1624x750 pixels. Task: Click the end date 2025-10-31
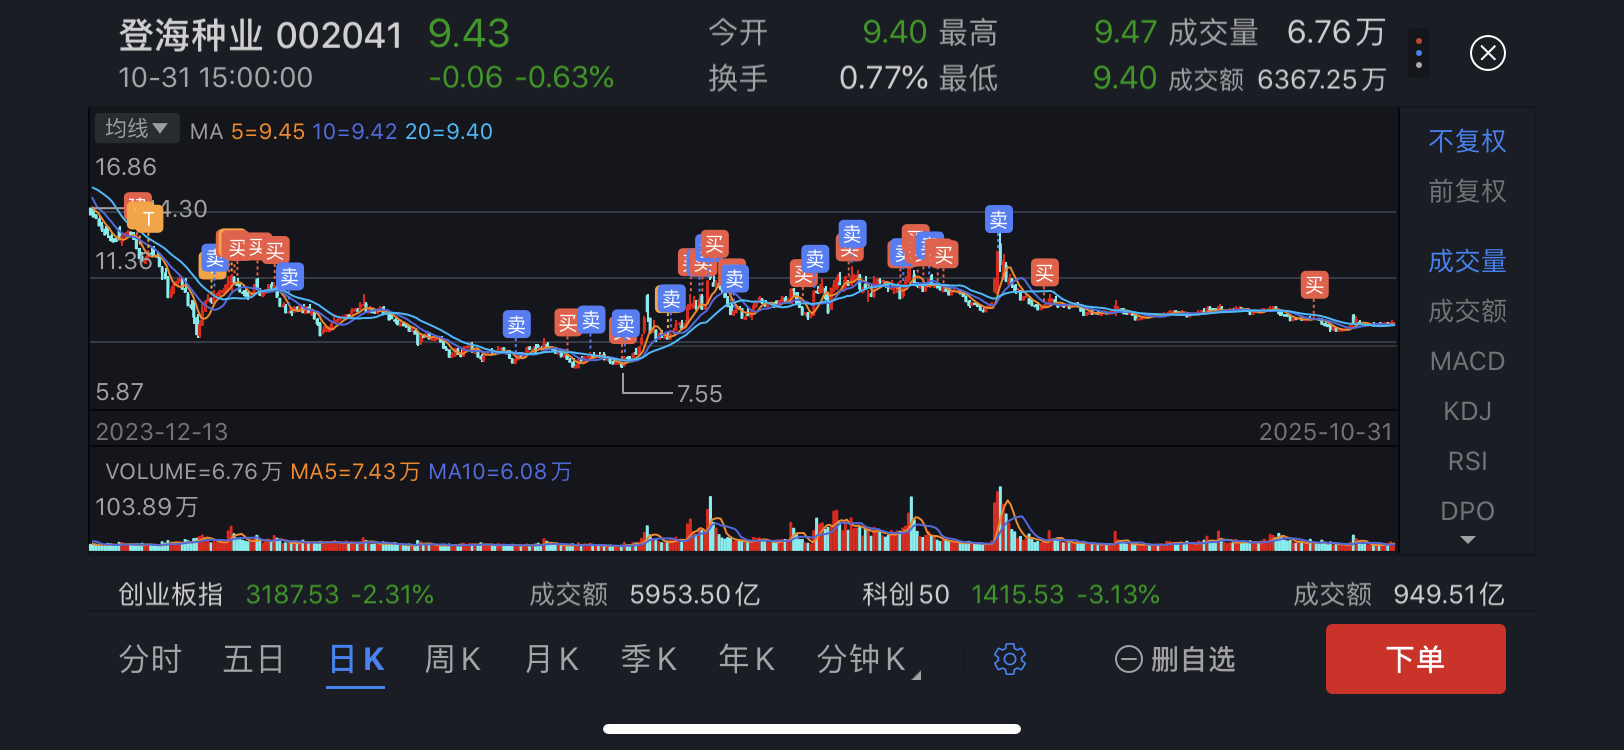pyautogui.click(x=1325, y=432)
